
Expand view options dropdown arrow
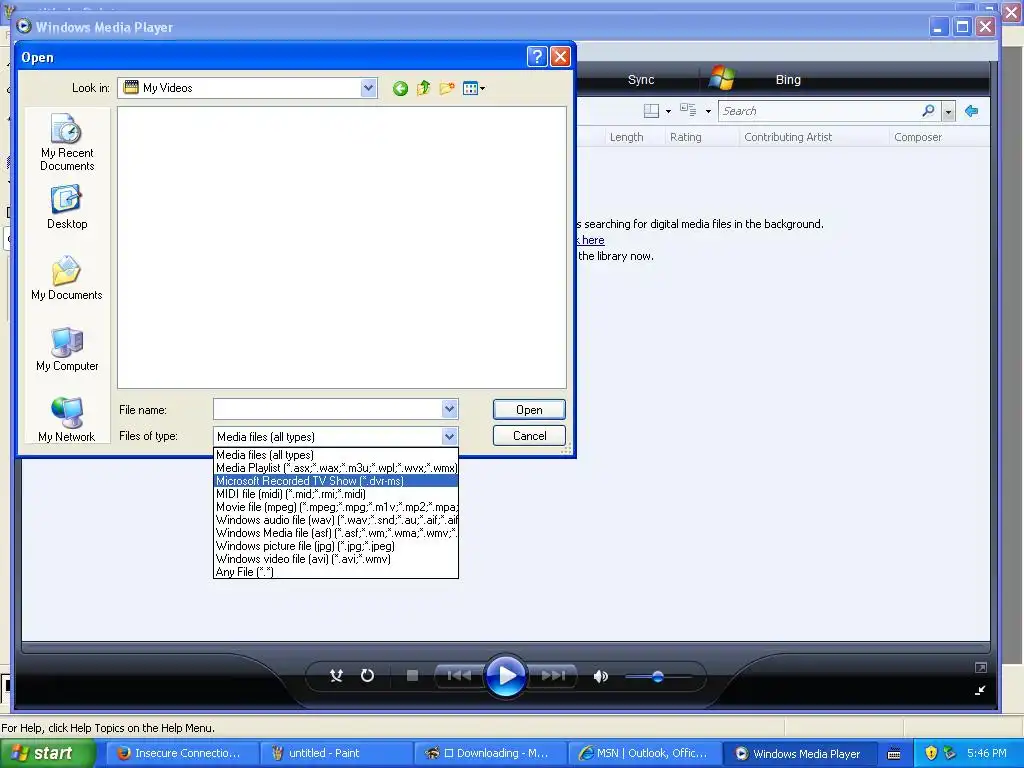tap(708, 112)
